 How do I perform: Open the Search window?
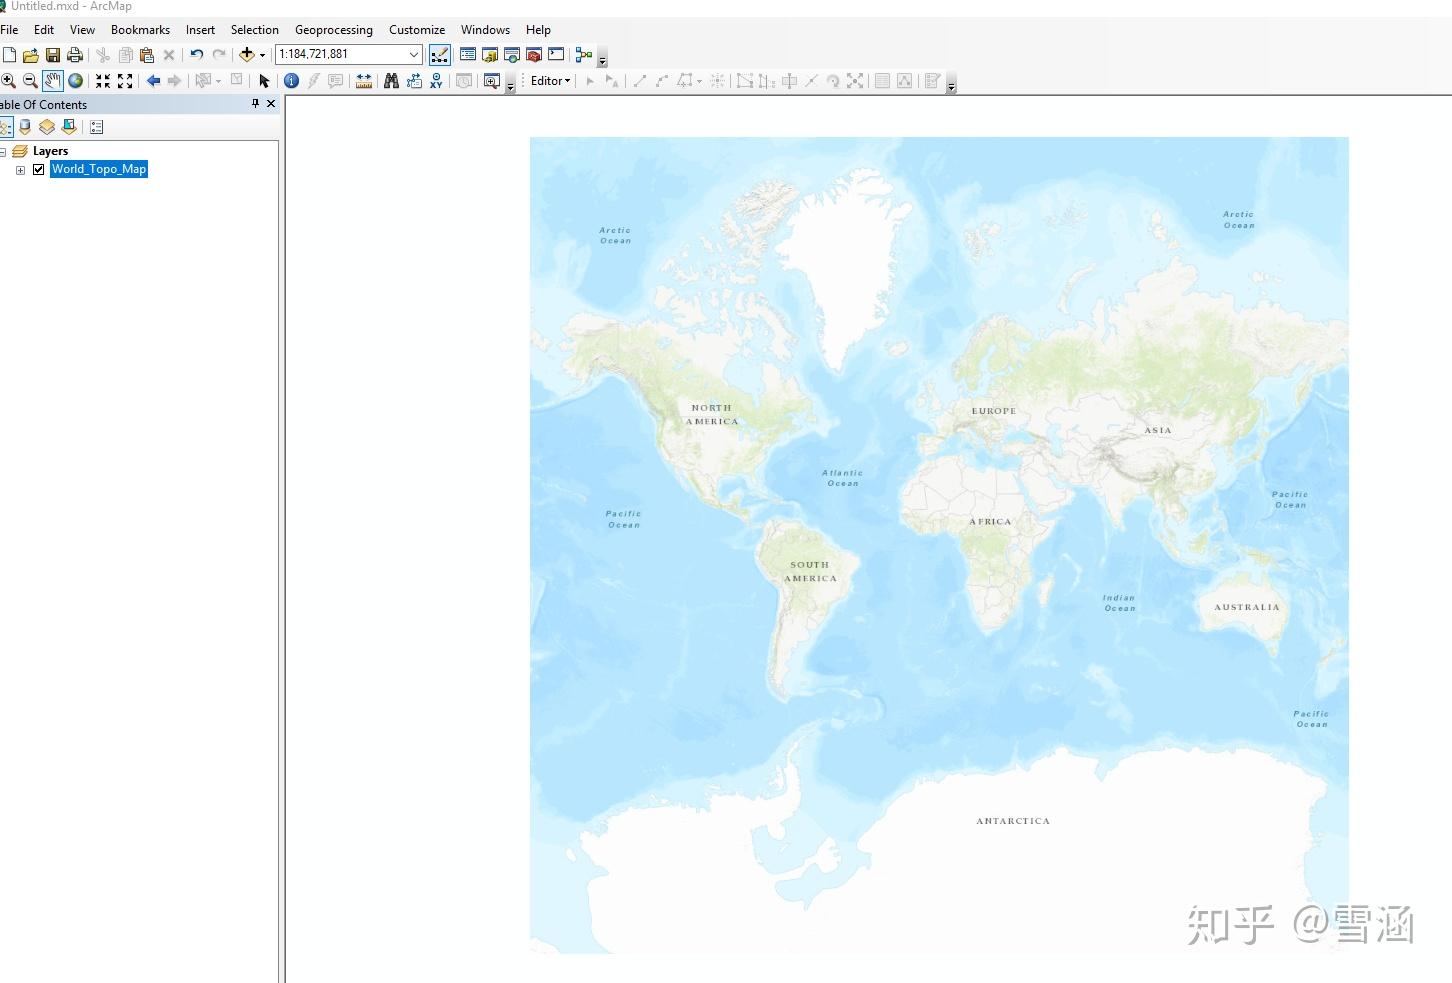[512, 55]
